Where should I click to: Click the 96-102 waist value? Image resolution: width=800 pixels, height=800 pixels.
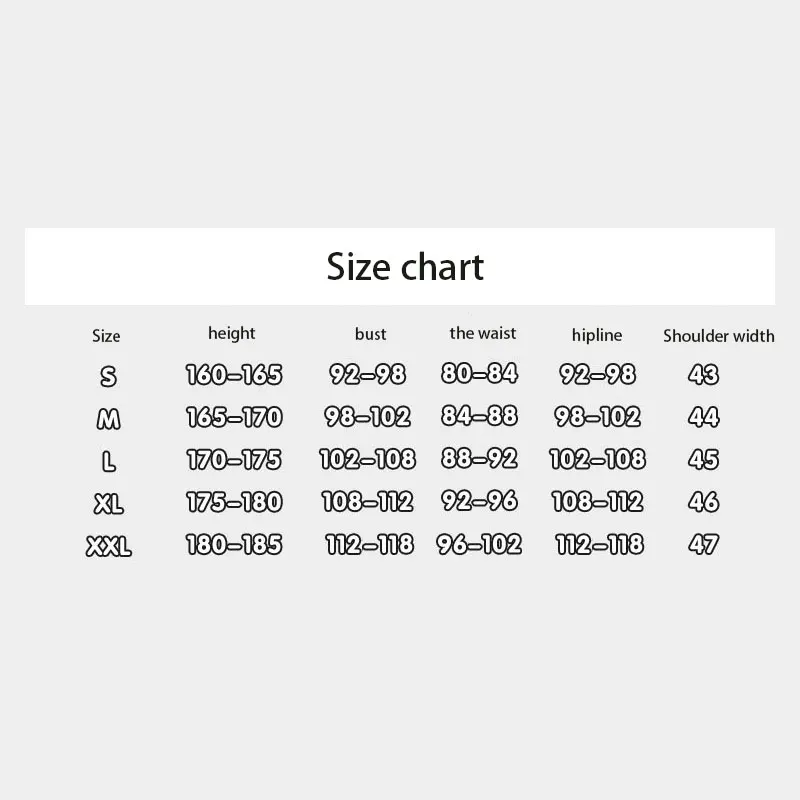[x=479, y=544]
